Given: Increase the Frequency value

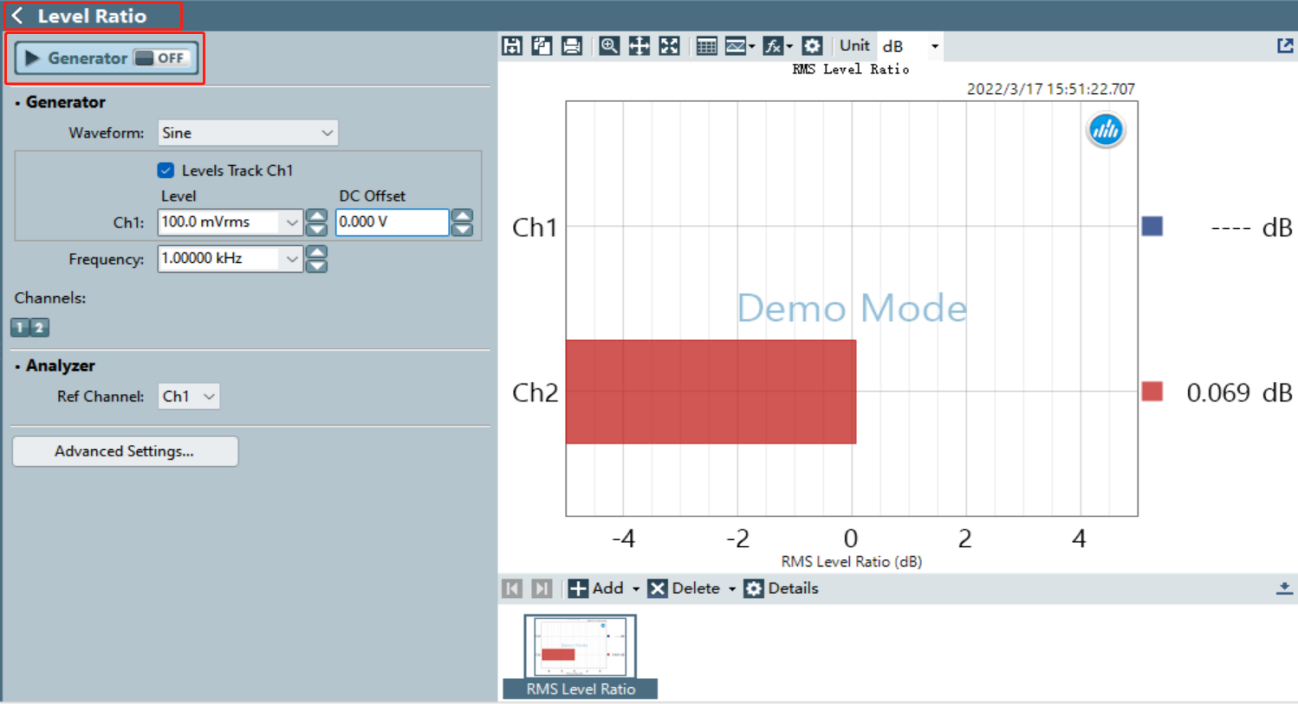Looking at the screenshot, I should (x=316, y=252).
